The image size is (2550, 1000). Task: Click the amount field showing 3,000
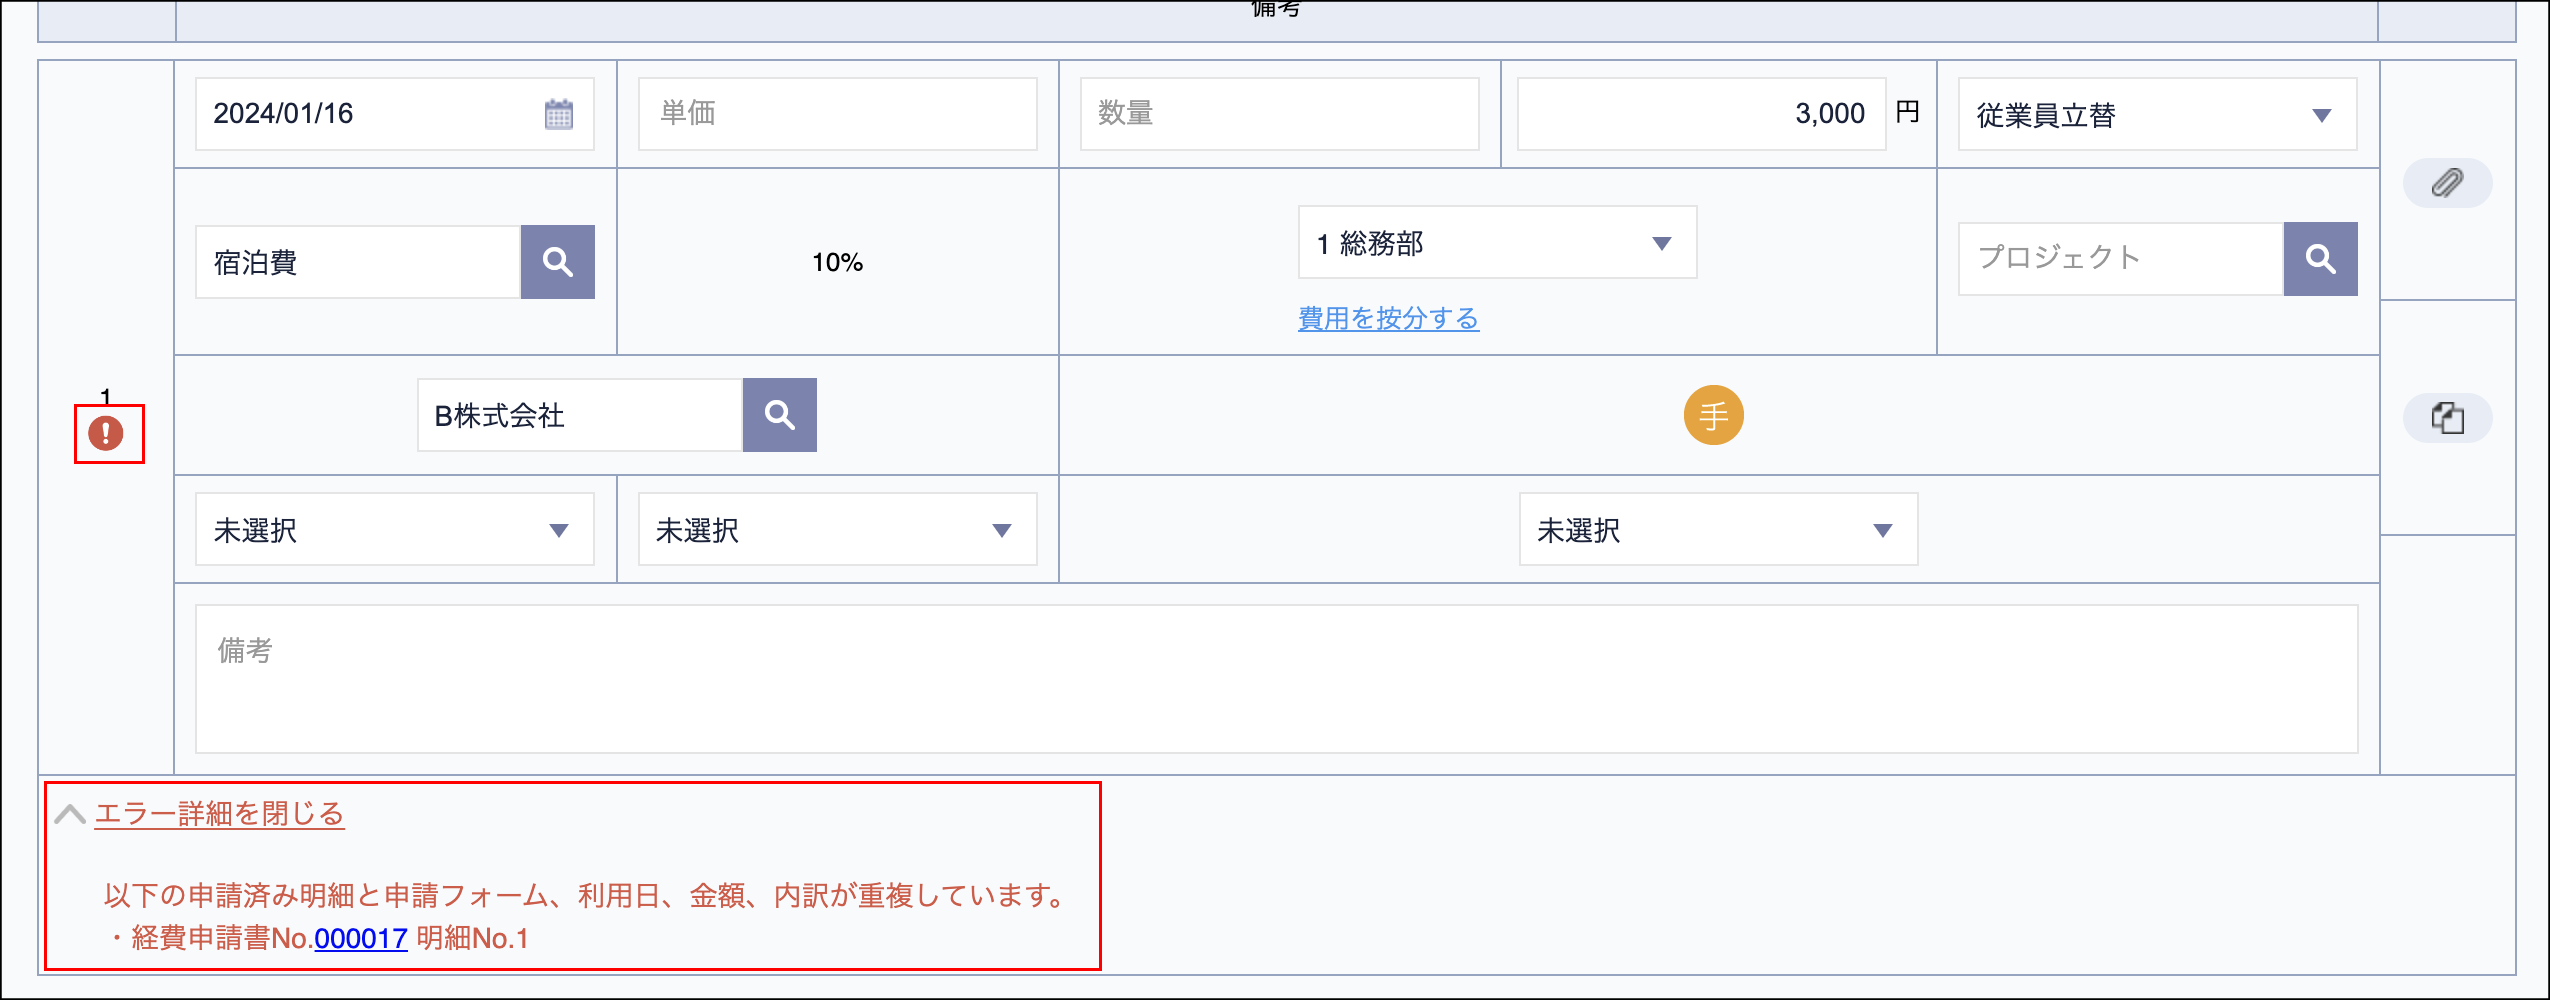pos(1701,114)
